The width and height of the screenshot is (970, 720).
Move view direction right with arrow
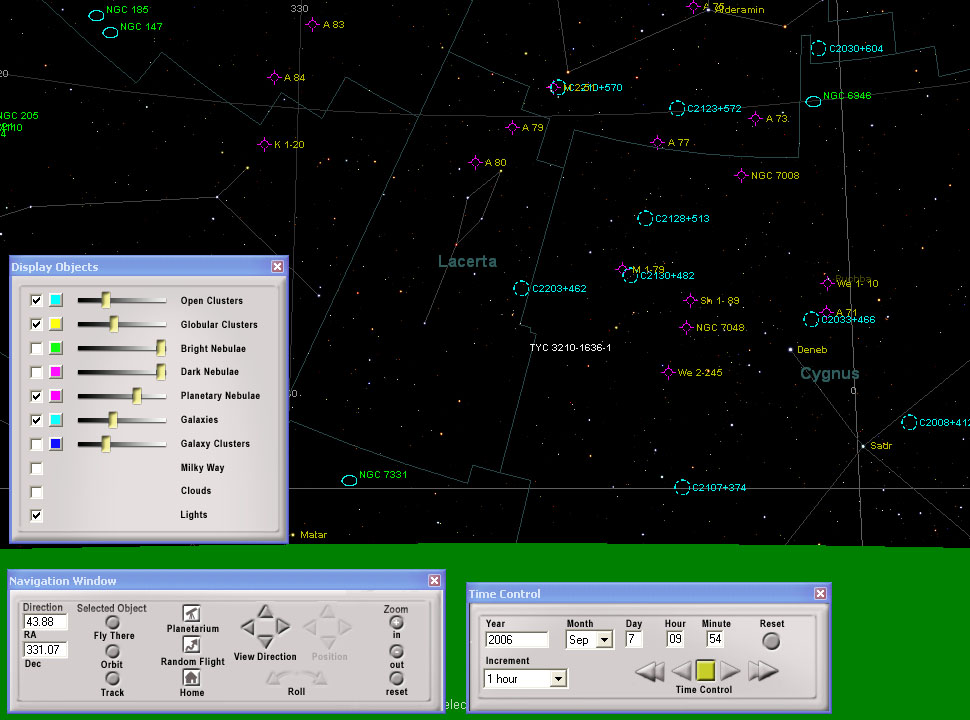click(283, 627)
